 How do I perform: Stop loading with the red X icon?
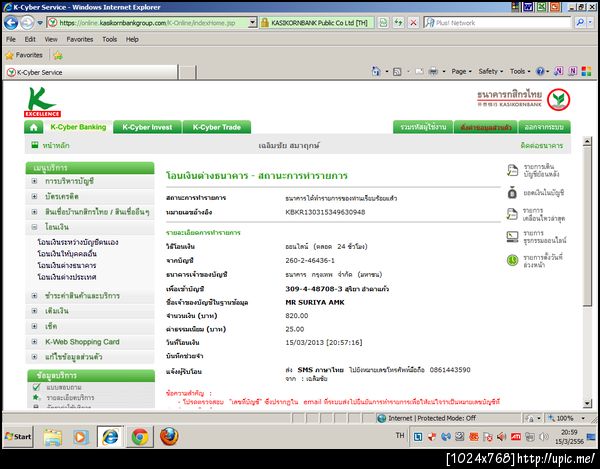click(413, 23)
